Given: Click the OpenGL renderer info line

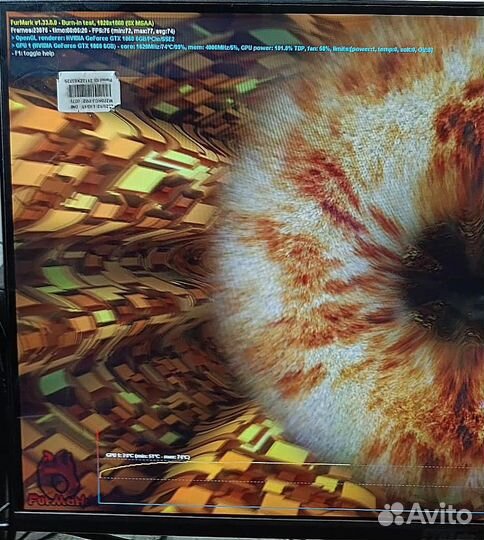Looking at the screenshot, I should pyautogui.click(x=93, y=39).
